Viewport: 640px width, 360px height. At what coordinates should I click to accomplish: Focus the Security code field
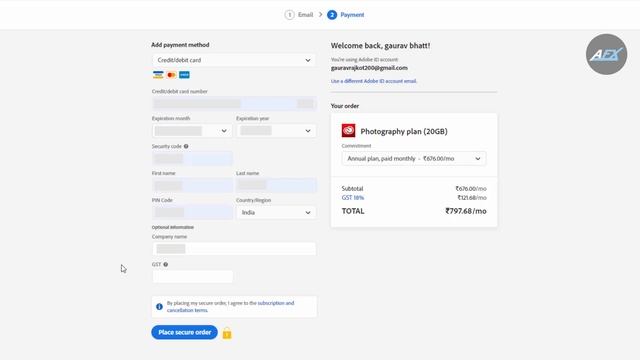192,158
